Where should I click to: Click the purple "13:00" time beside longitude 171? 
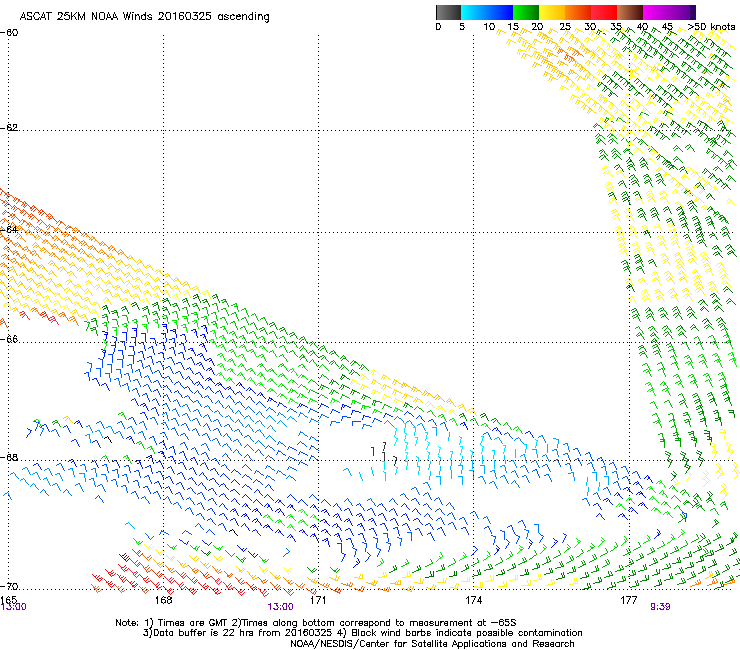pos(280,607)
